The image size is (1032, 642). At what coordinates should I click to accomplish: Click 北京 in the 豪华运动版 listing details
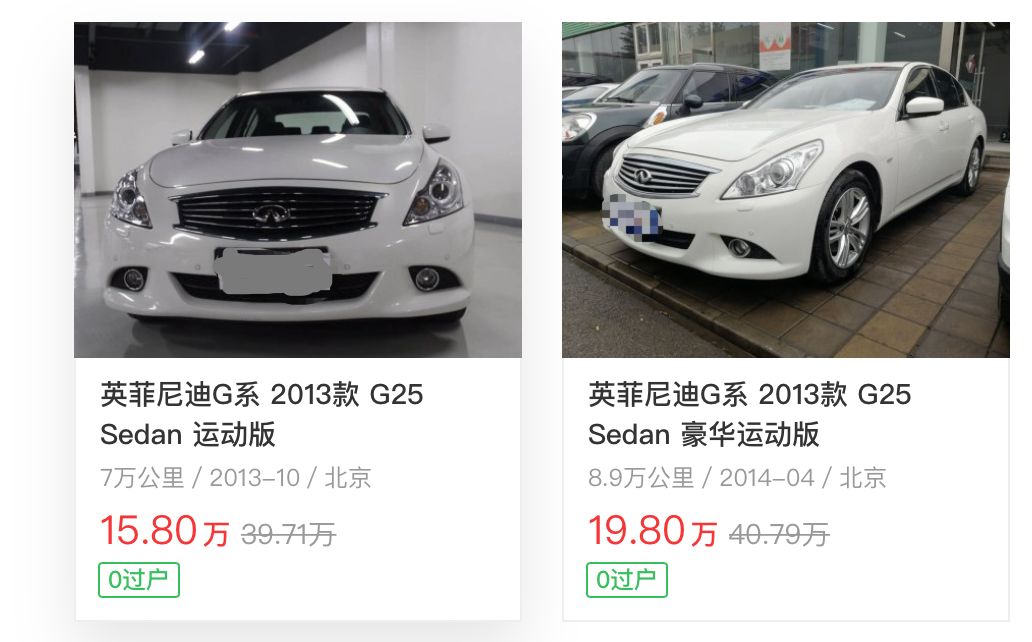click(862, 477)
